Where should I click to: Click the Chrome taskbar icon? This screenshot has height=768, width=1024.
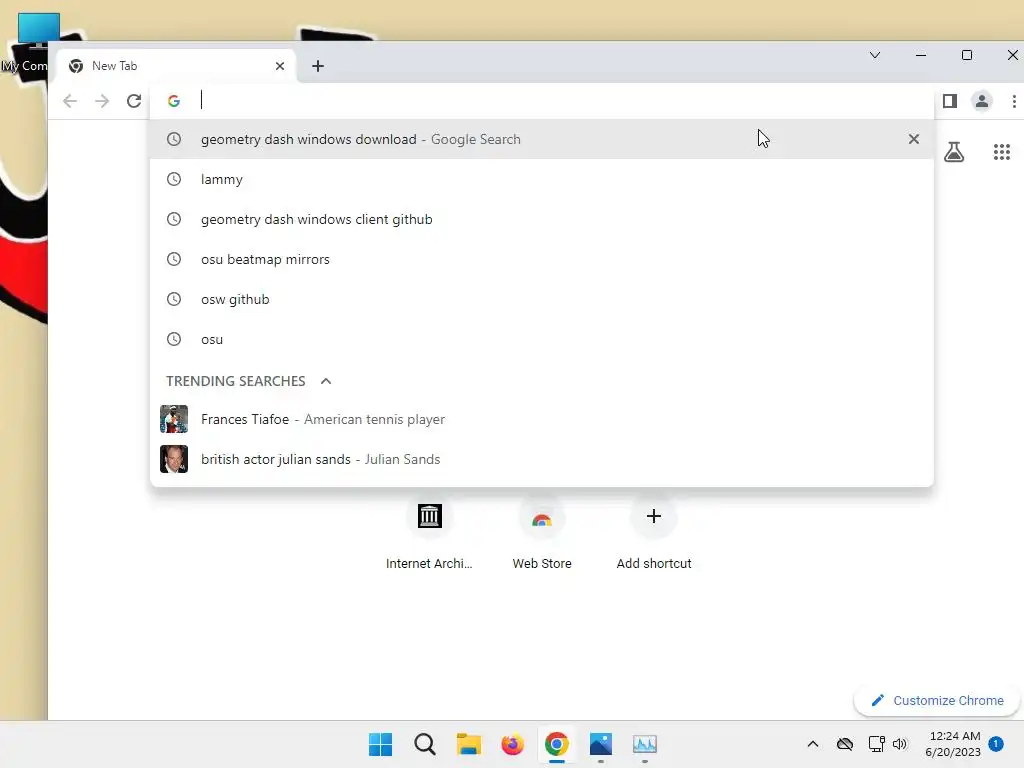(556, 744)
